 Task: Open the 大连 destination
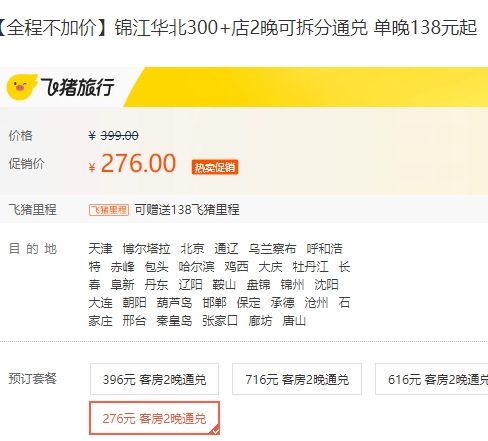[100, 303]
